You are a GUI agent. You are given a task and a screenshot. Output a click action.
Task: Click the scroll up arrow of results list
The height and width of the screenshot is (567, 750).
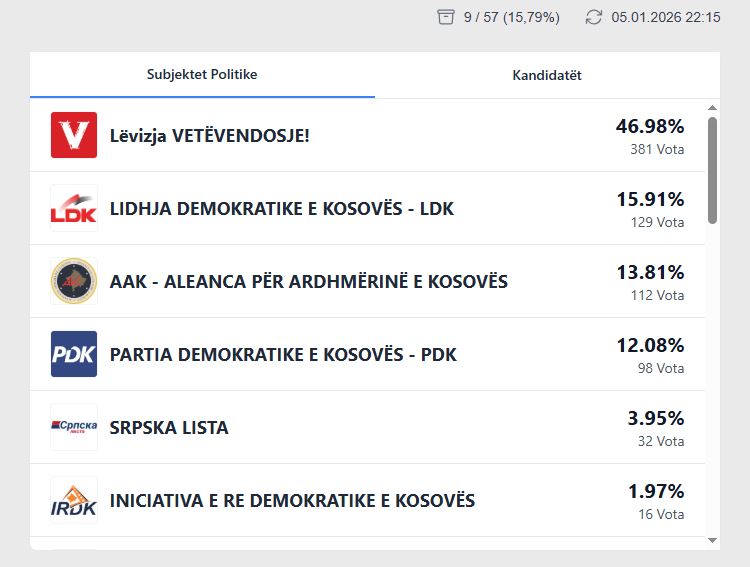(x=712, y=107)
